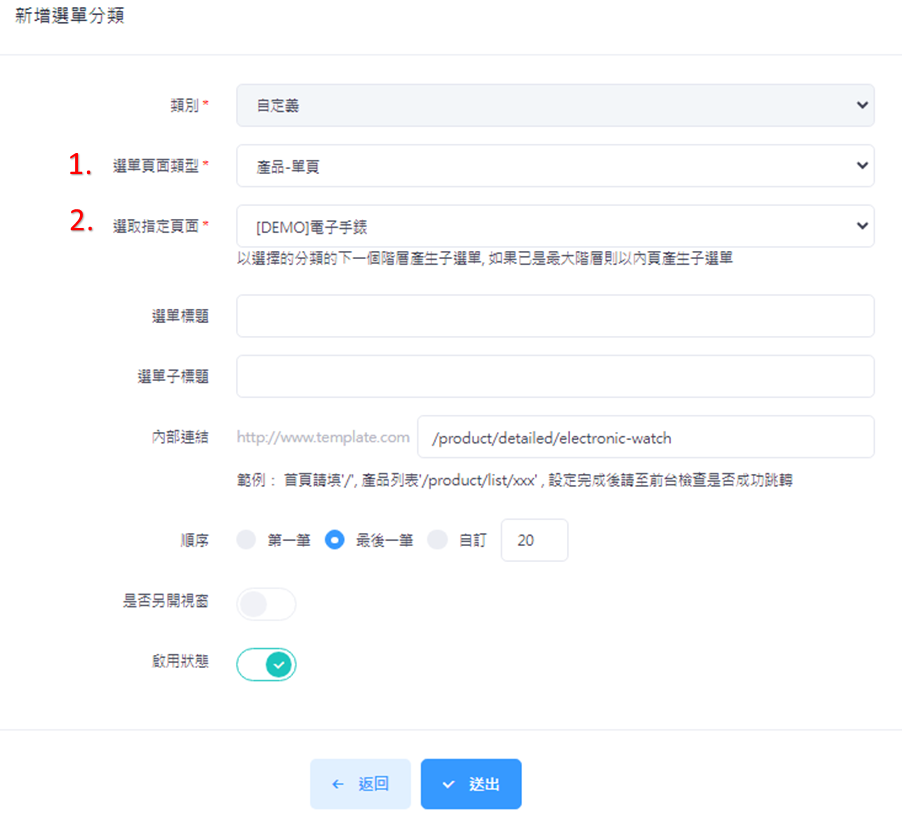Click the checkmark icon in 送出 button
Screen dimensions: 902x813
pyautogui.click(x=448, y=784)
